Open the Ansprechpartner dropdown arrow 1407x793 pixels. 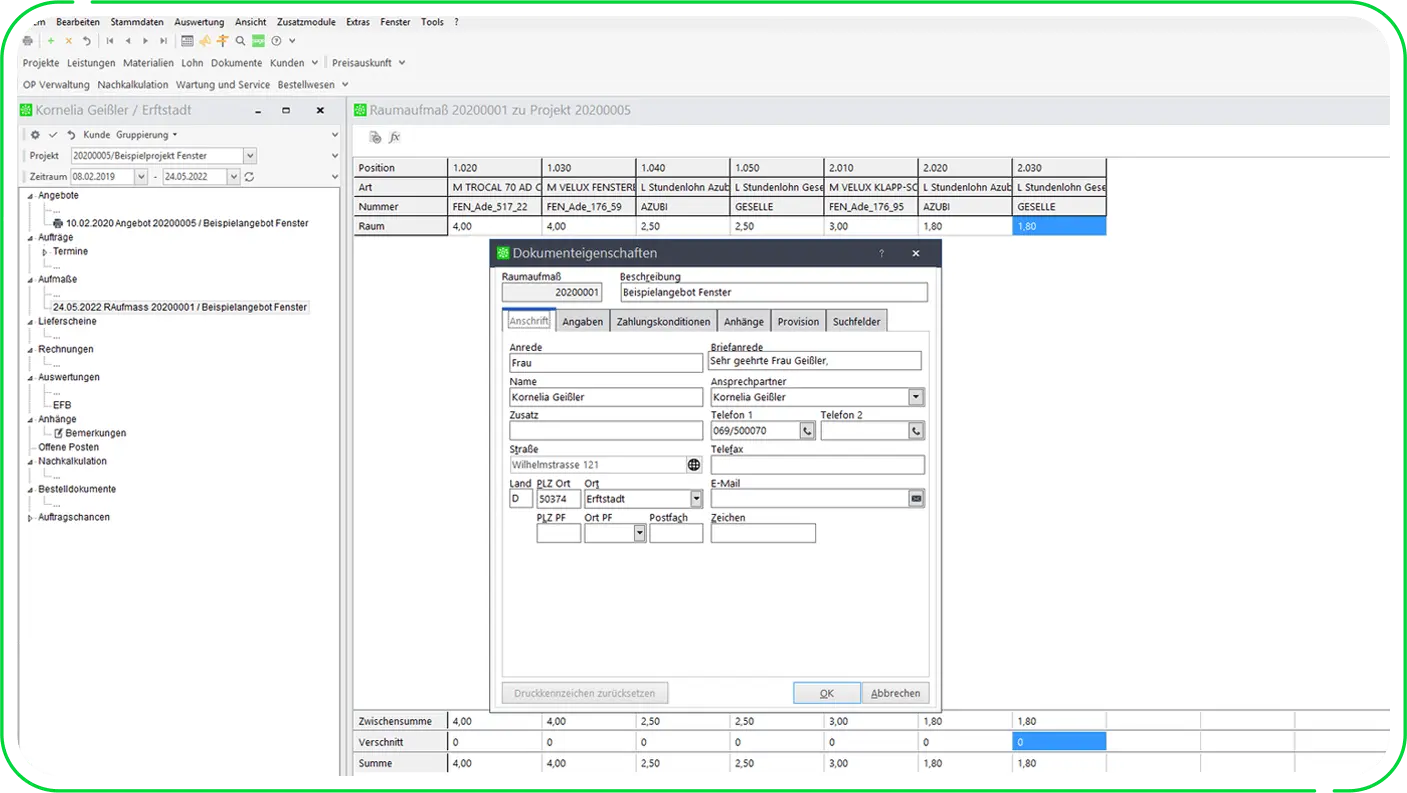tap(916, 397)
